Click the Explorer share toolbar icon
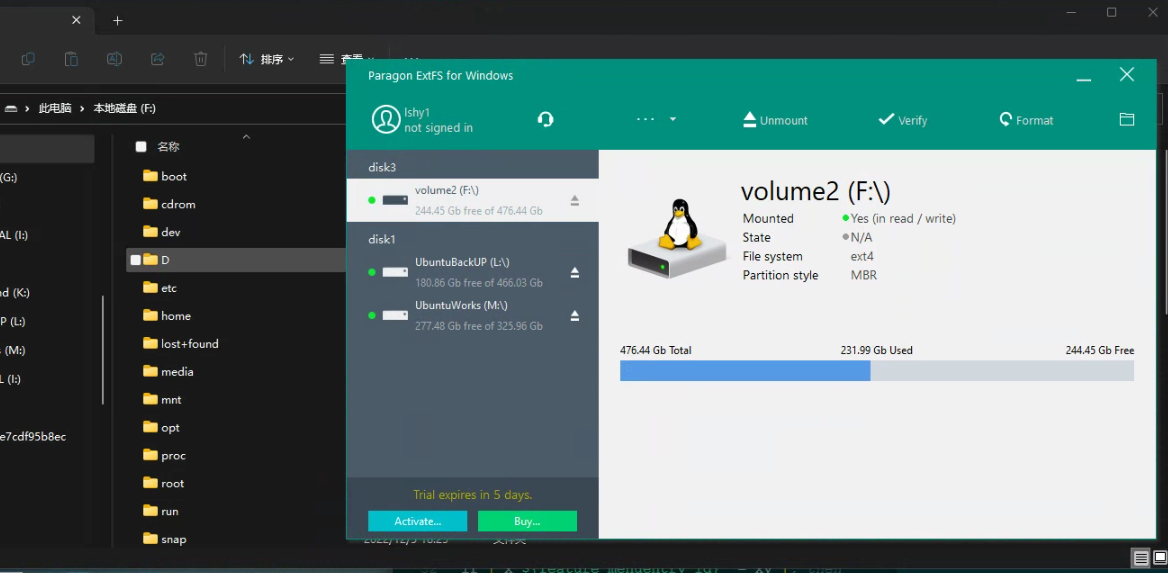This screenshot has width=1168, height=573. coord(157,59)
